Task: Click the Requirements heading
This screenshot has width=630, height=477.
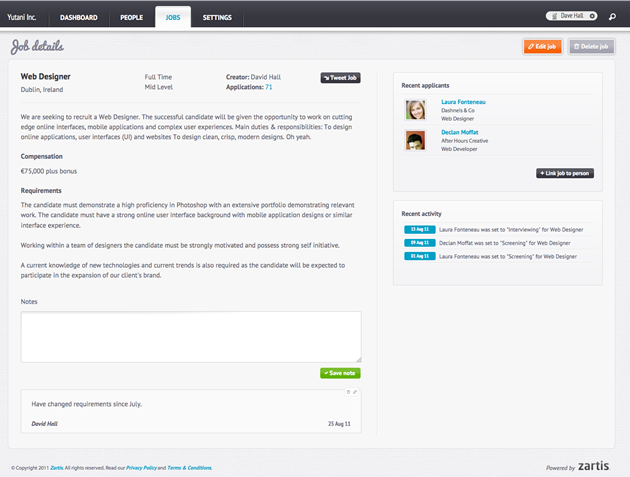Action: coord(41,190)
